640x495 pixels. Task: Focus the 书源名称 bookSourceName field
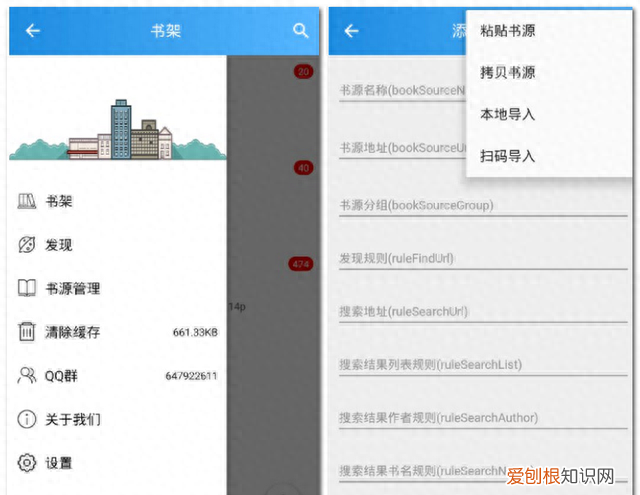click(402, 91)
